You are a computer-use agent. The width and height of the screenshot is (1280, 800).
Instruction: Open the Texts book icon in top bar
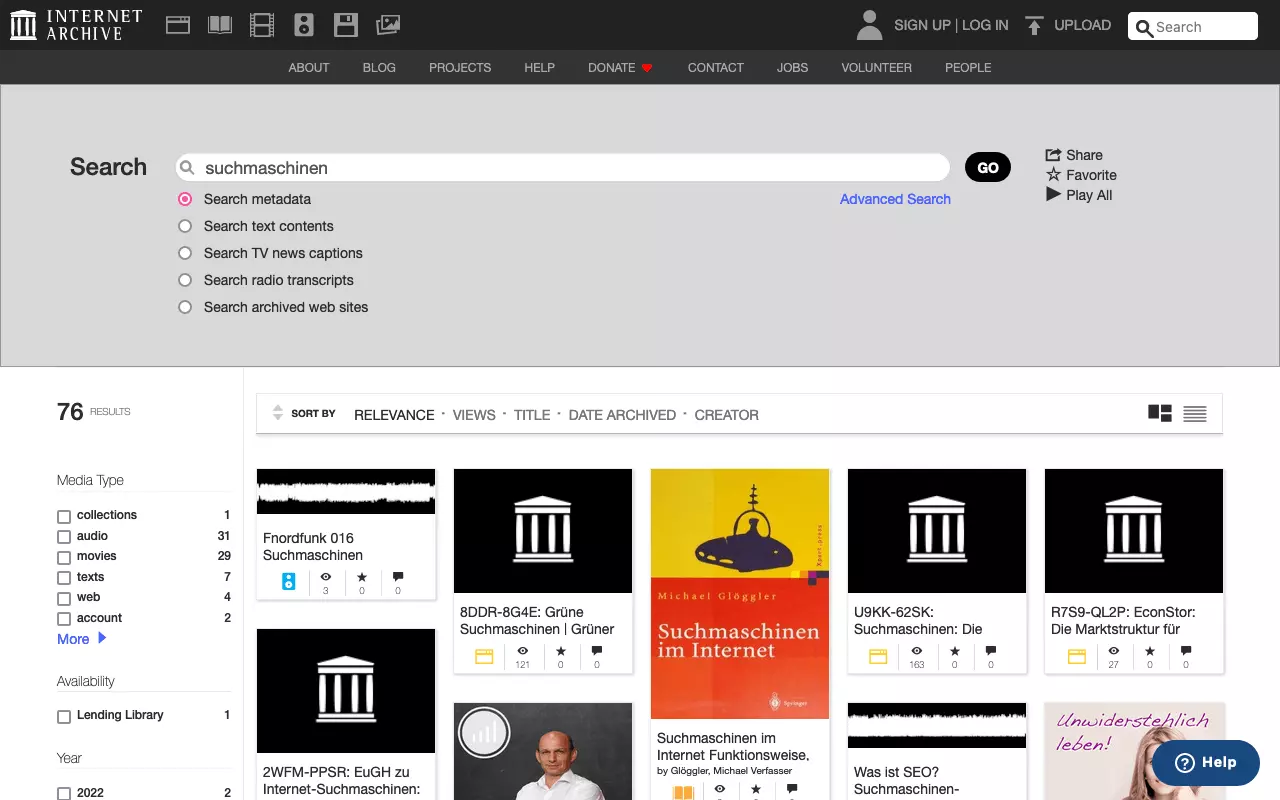[220, 25]
